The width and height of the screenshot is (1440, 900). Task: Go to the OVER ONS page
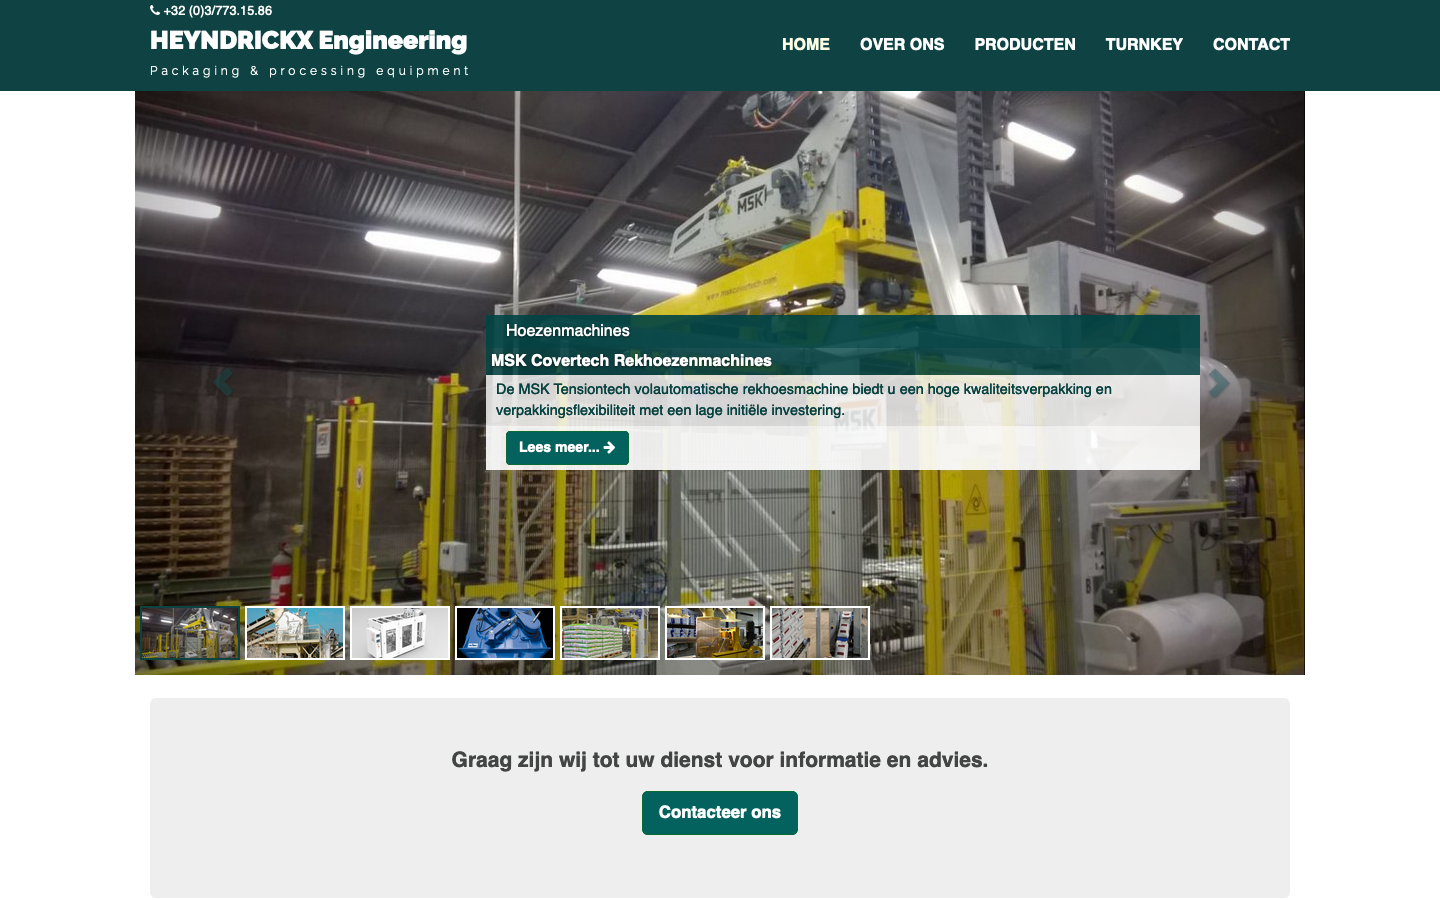pos(901,45)
